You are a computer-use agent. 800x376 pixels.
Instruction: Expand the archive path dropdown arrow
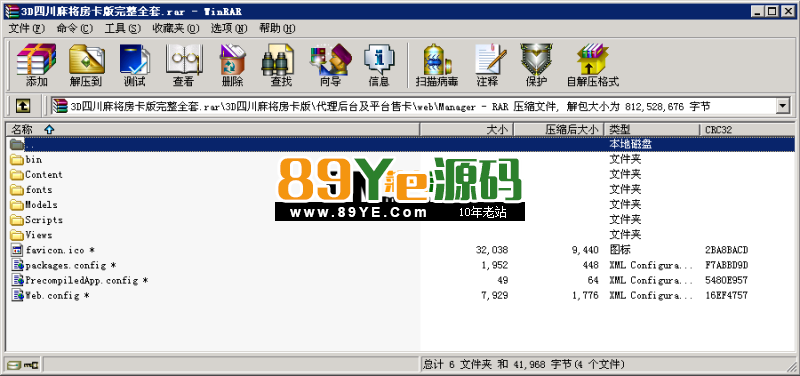[782, 106]
